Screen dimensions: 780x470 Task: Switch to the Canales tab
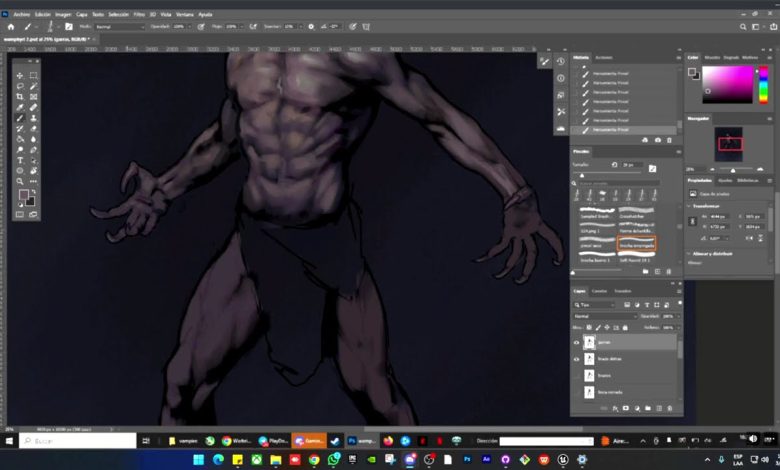[x=599, y=291]
